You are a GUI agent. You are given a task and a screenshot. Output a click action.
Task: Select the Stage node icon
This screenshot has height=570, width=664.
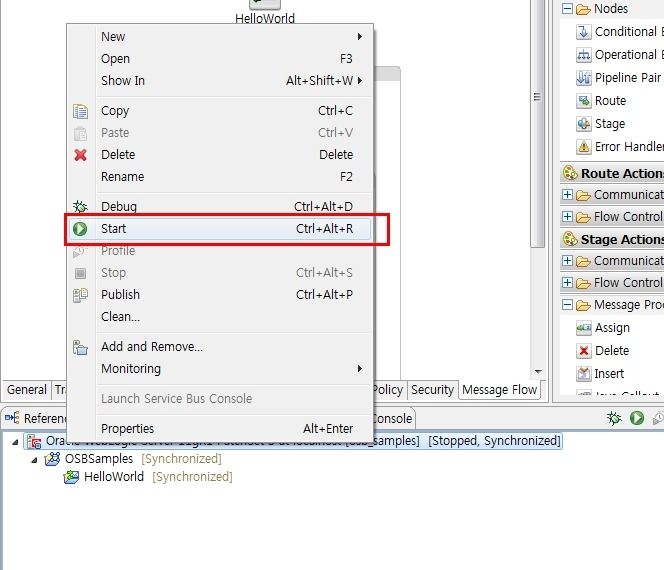pos(584,124)
